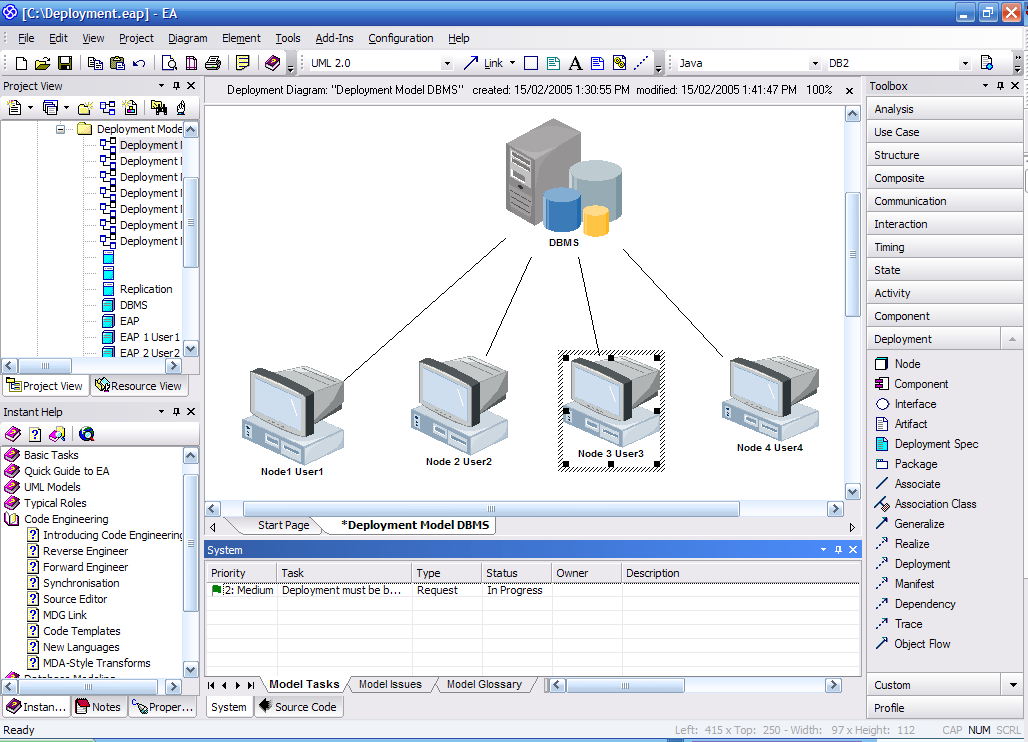
Task: Click the web search icon in Instant Help
Action: 86,434
